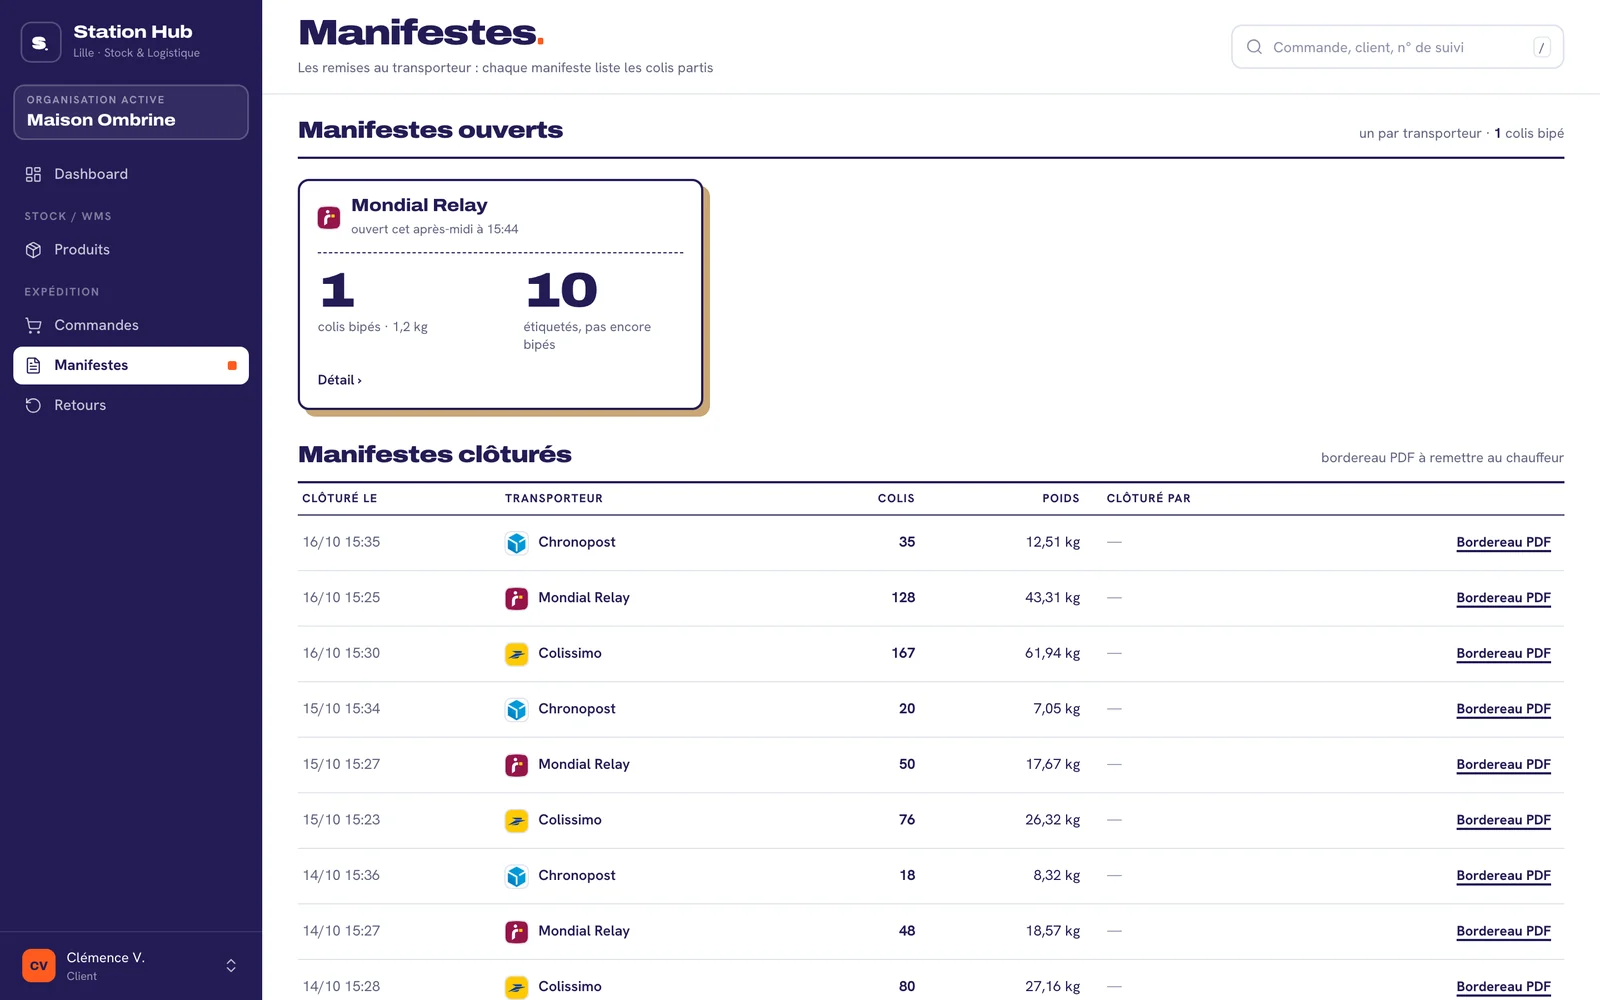1600x1000 pixels.
Task: Click the Mondial Relay logo on open manifest card
Action: pos(329,217)
